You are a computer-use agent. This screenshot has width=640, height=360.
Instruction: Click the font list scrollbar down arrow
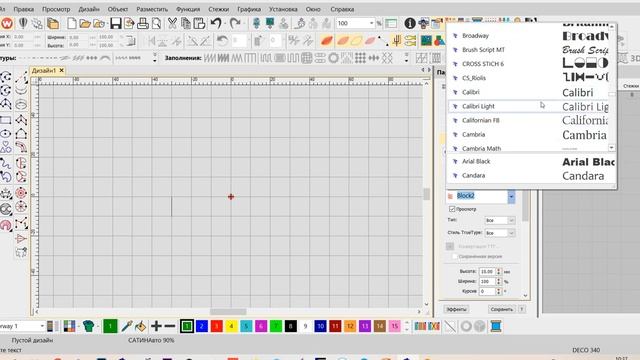[611, 148]
